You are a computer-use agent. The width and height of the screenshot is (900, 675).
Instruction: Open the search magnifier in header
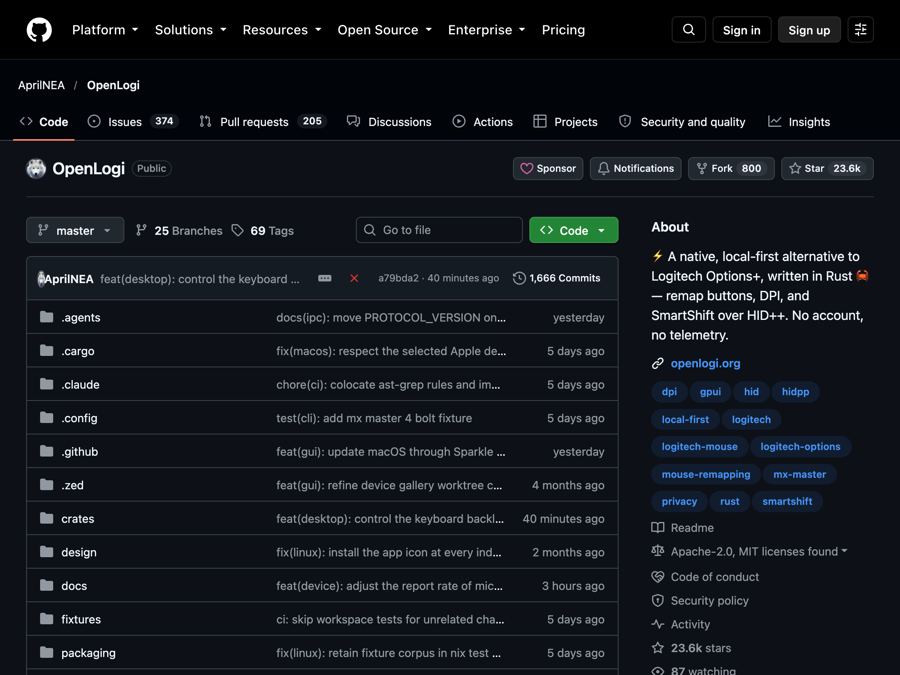(689, 30)
